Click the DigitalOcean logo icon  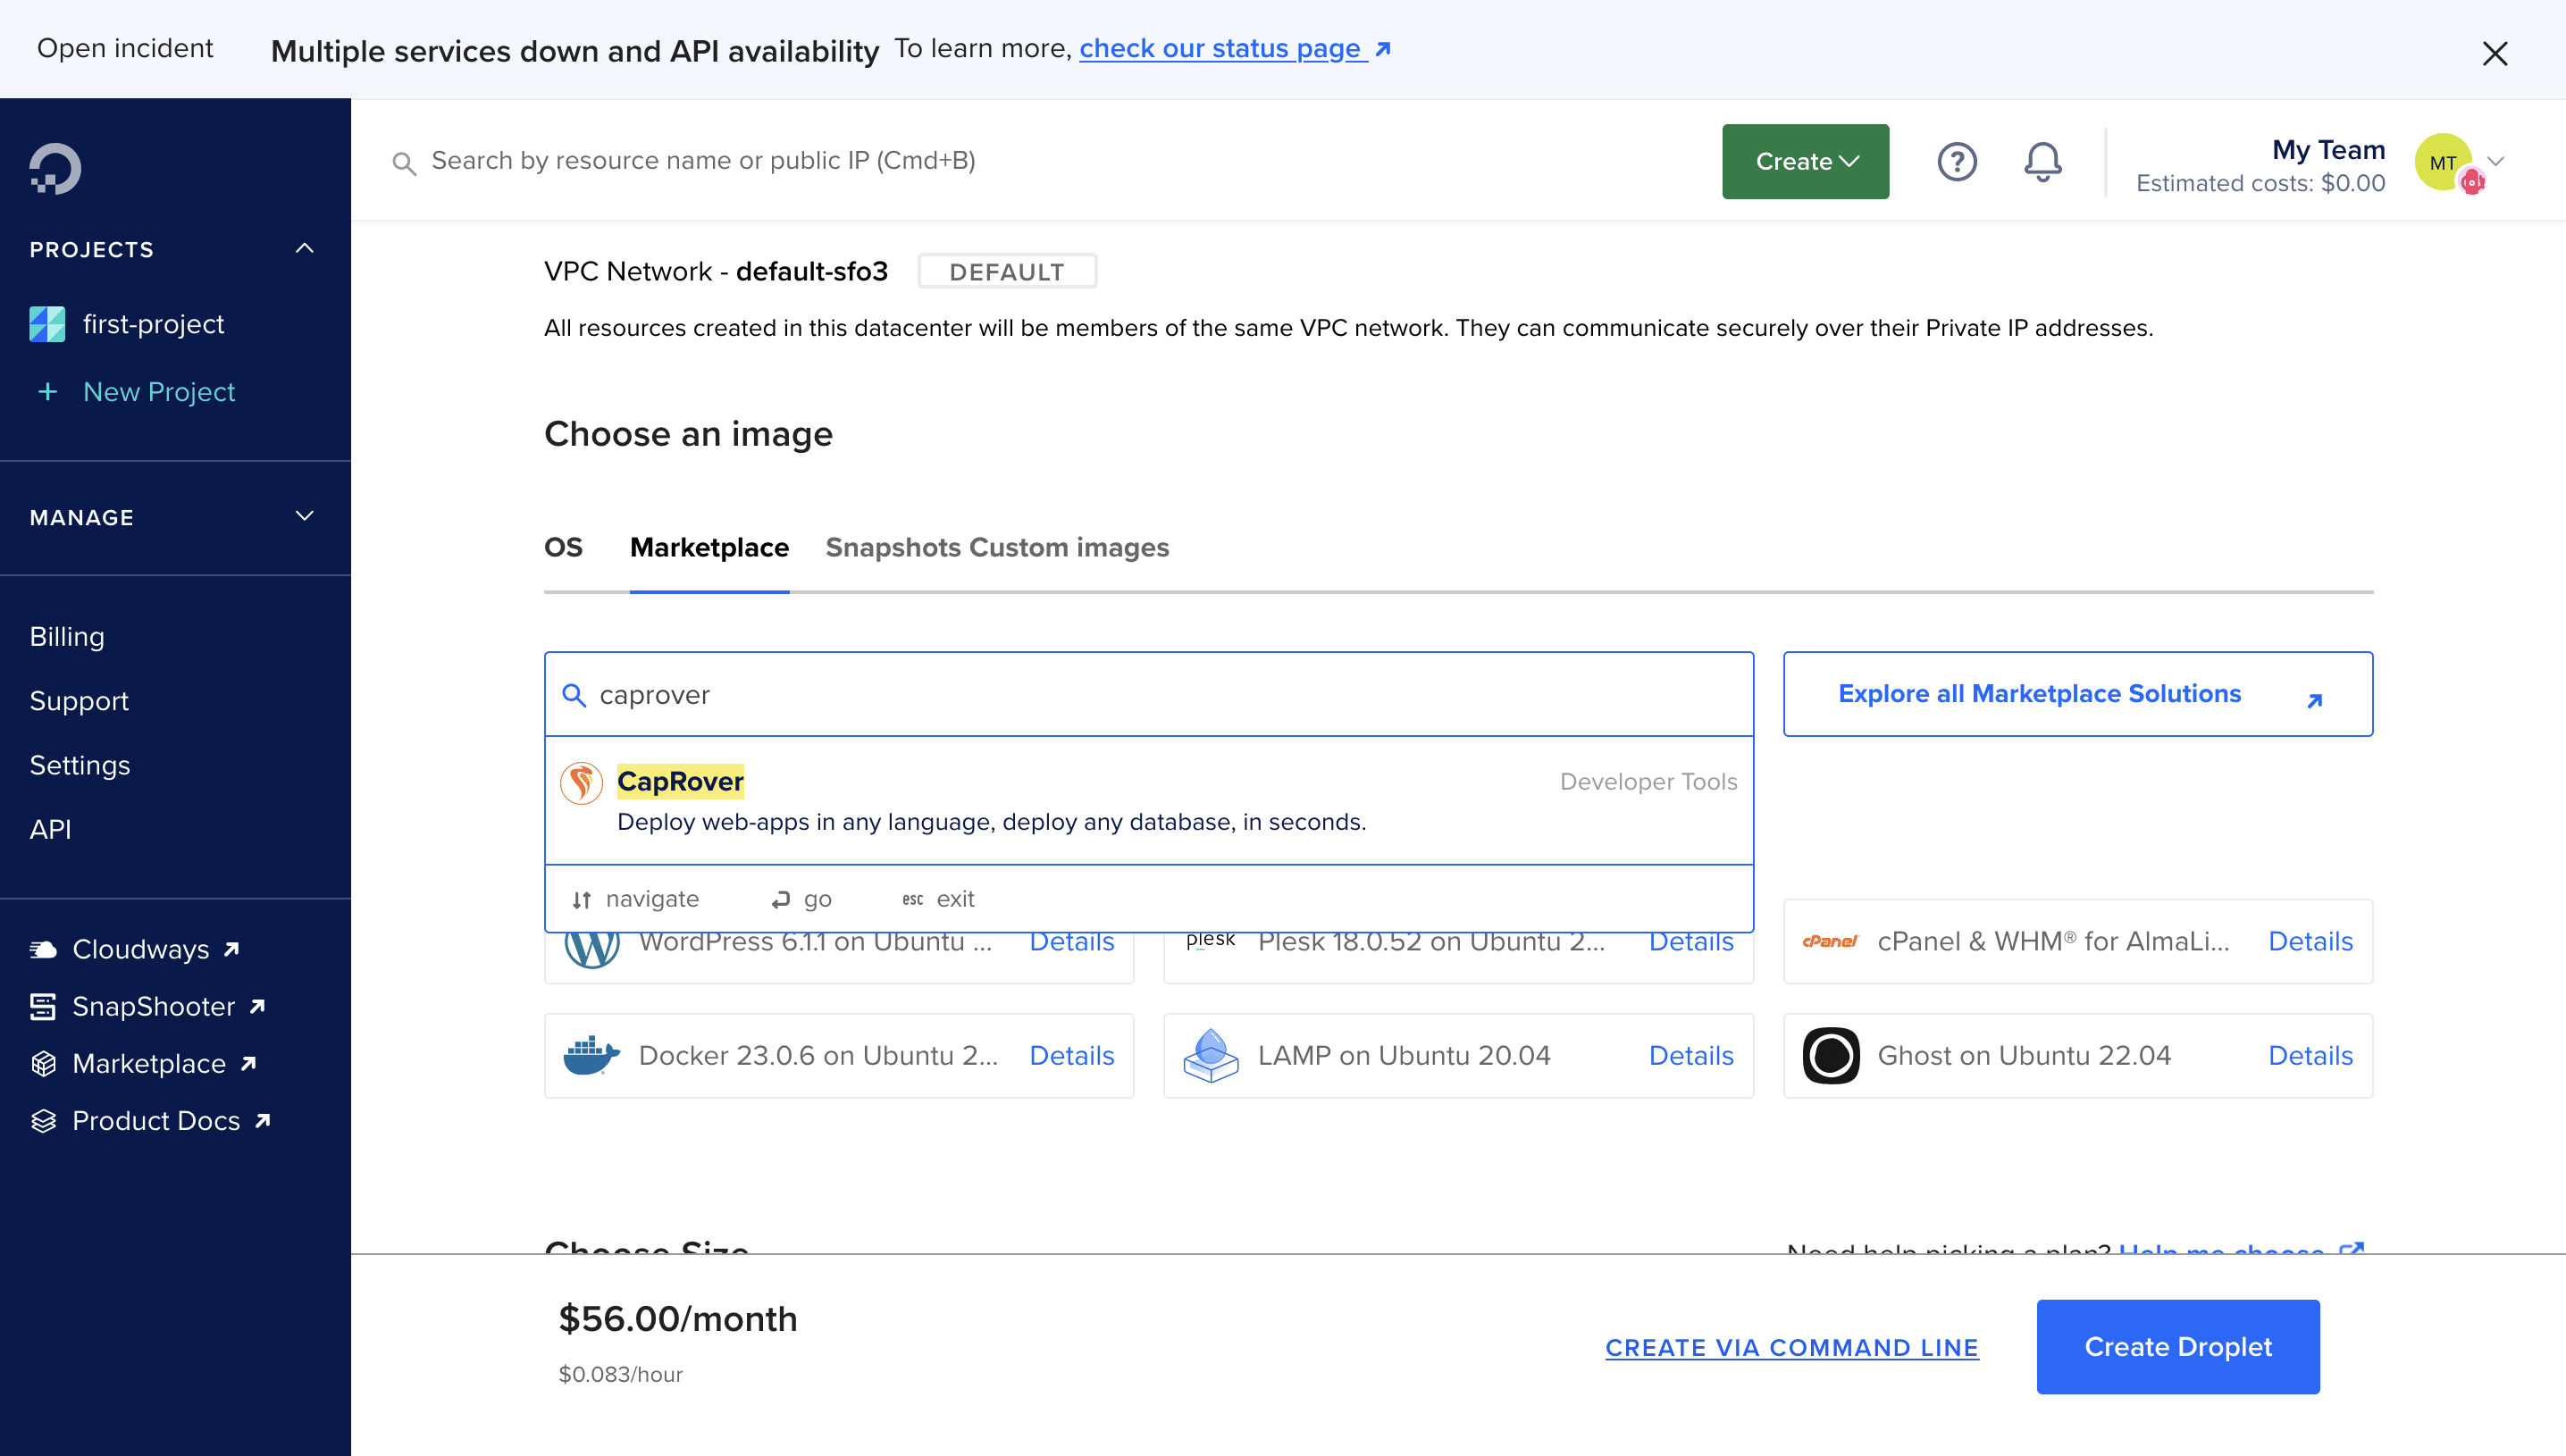pos(55,168)
